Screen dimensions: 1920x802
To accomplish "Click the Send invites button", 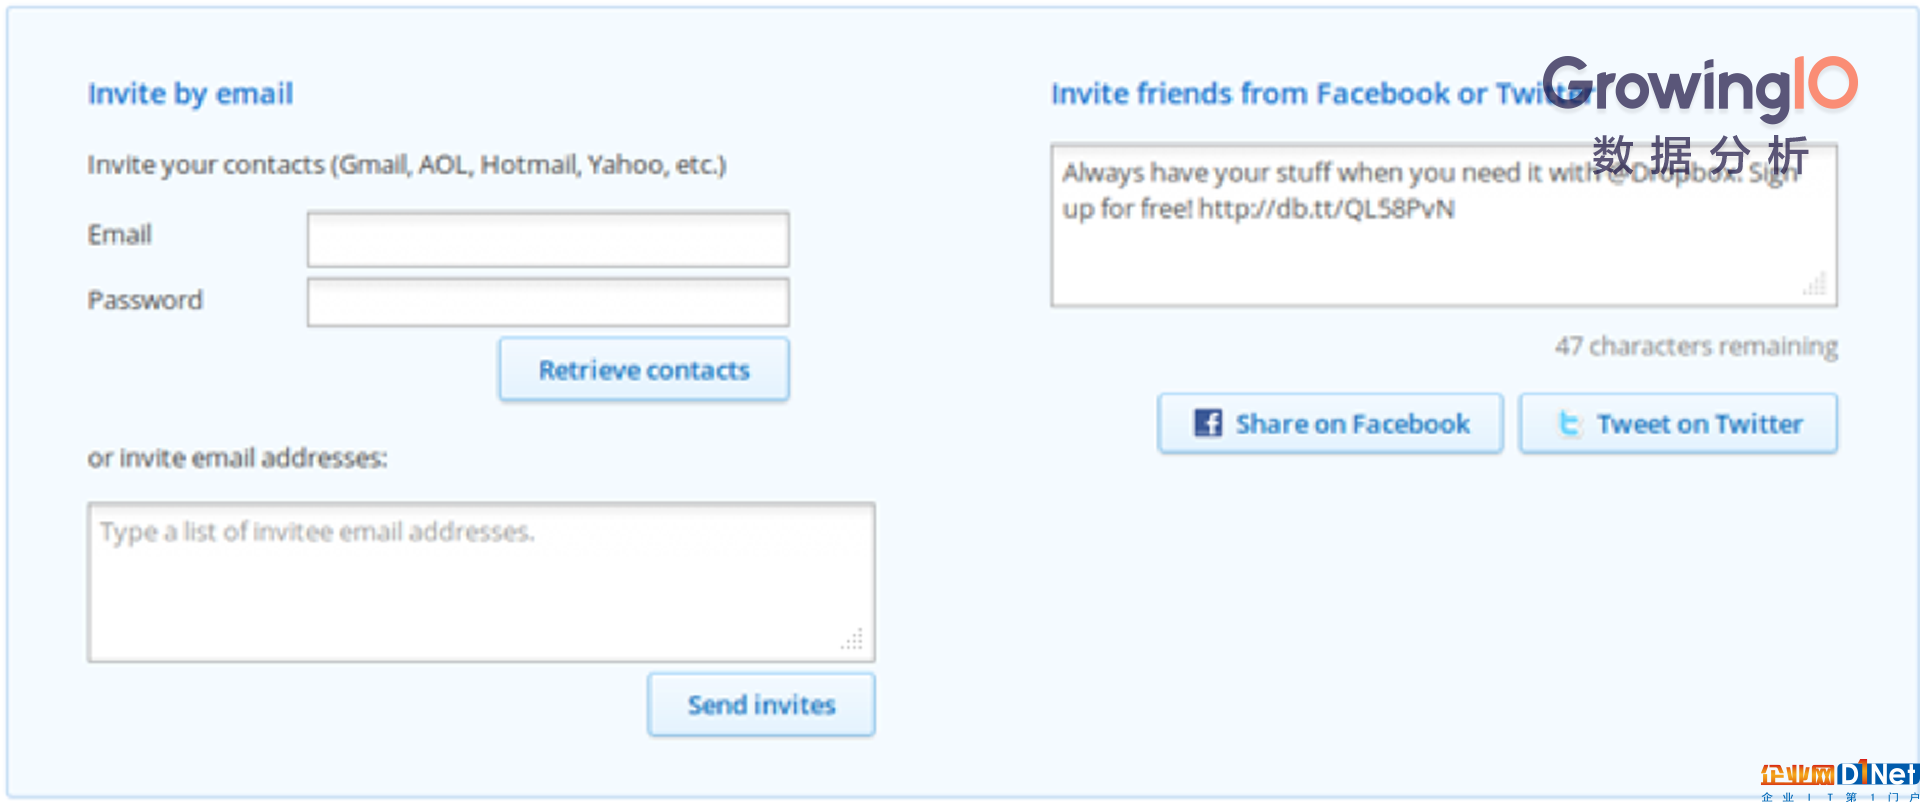I will click(761, 704).
